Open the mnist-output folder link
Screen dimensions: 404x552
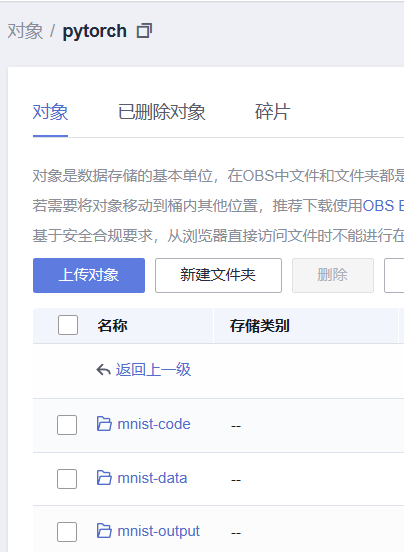(x=158, y=531)
